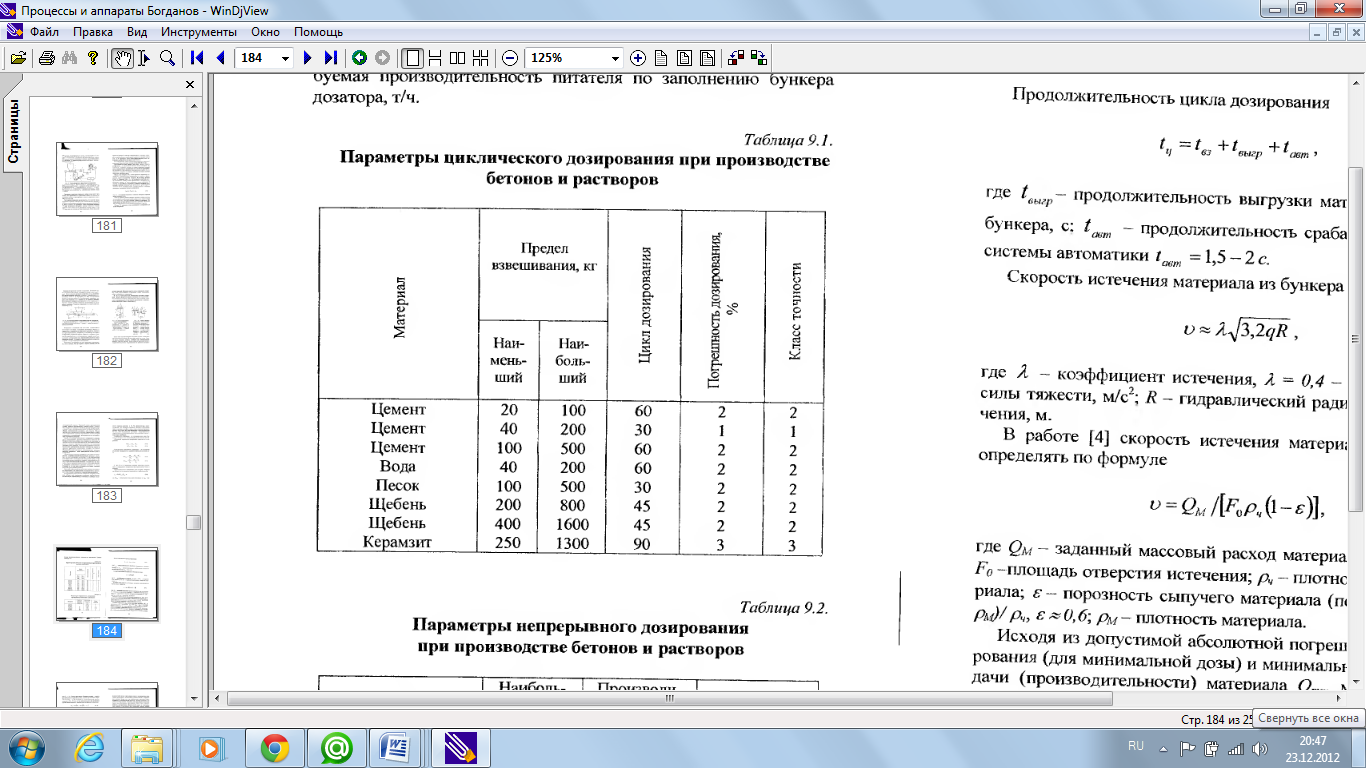1366x768 pixels.
Task: Click the 'Цикл дозирования' column header
Action: [x=645, y=303]
